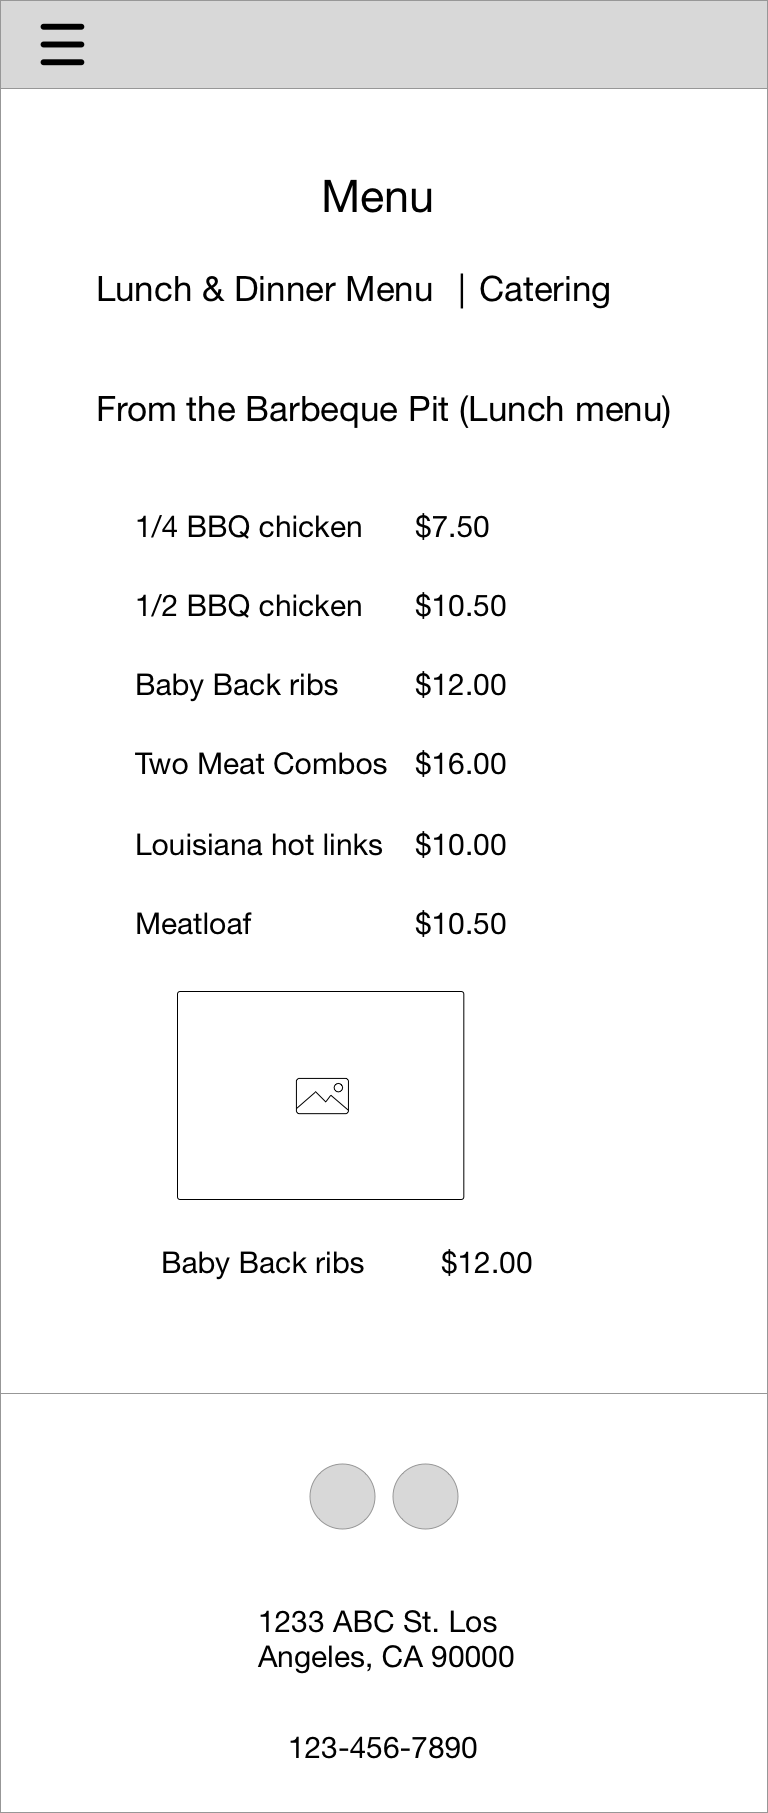Select the 1/2 BBQ chicken item
Screen dimensions: 768x1813
click(249, 606)
